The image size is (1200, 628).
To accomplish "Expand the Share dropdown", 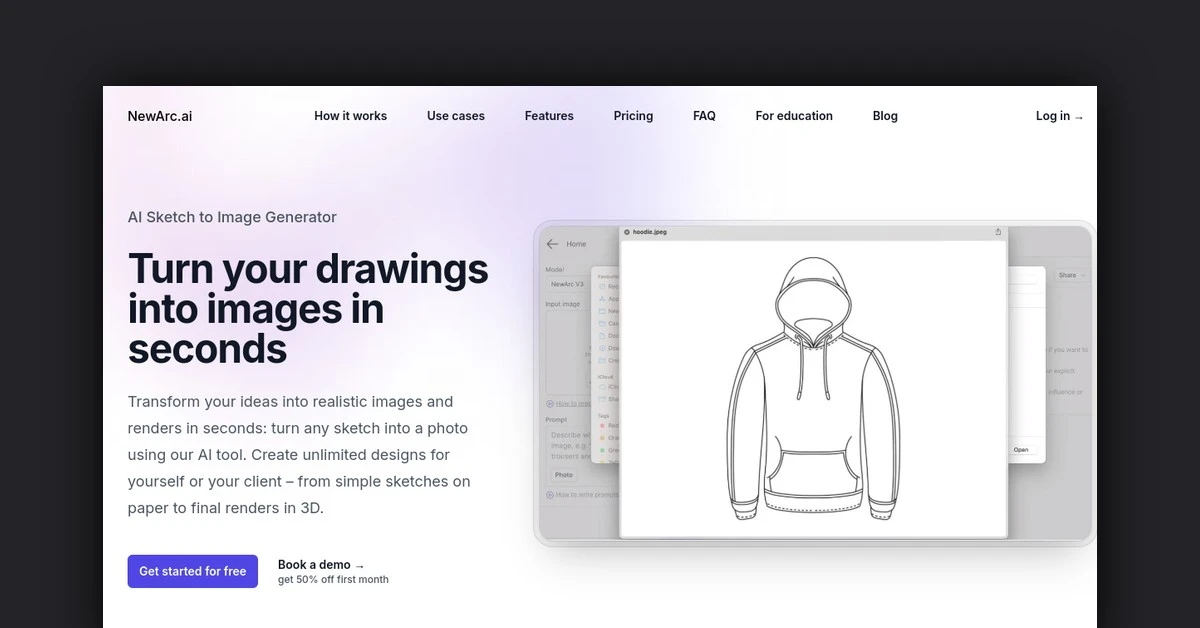I will pyautogui.click(x=1071, y=275).
